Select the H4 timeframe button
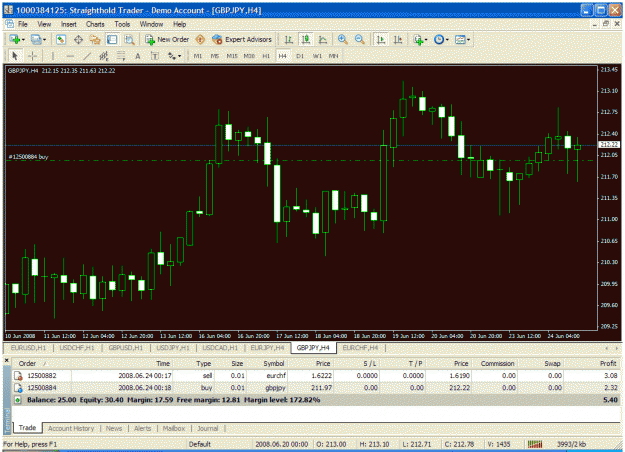The width and height of the screenshot is (625, 452). [x=283, y=56]
